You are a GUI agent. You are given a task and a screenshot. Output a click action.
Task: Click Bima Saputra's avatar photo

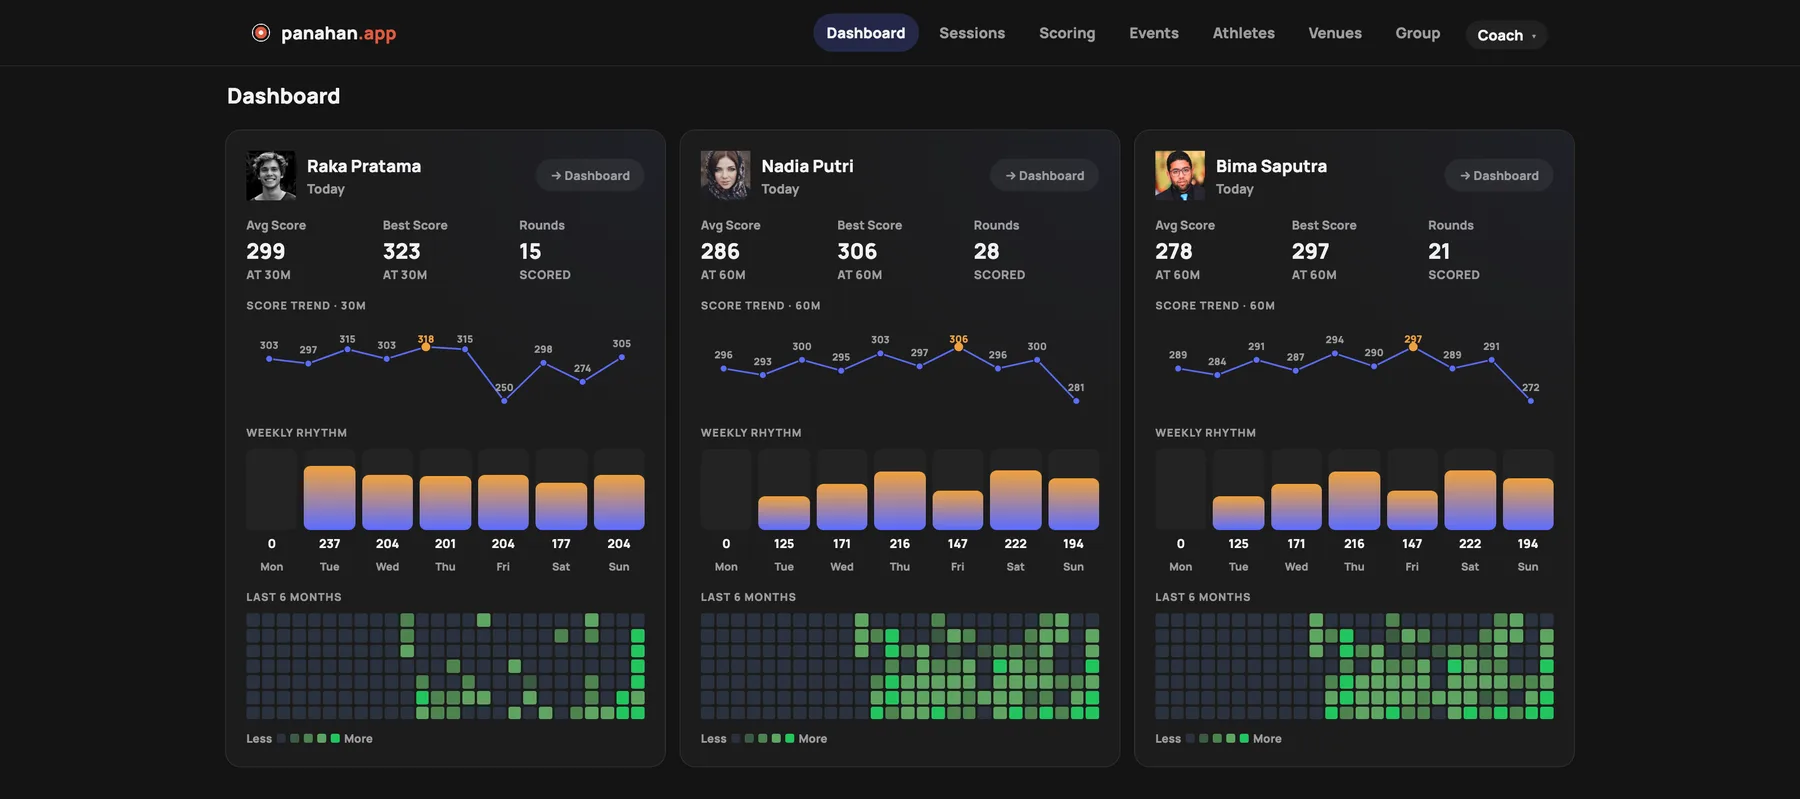coord(1180,176)
